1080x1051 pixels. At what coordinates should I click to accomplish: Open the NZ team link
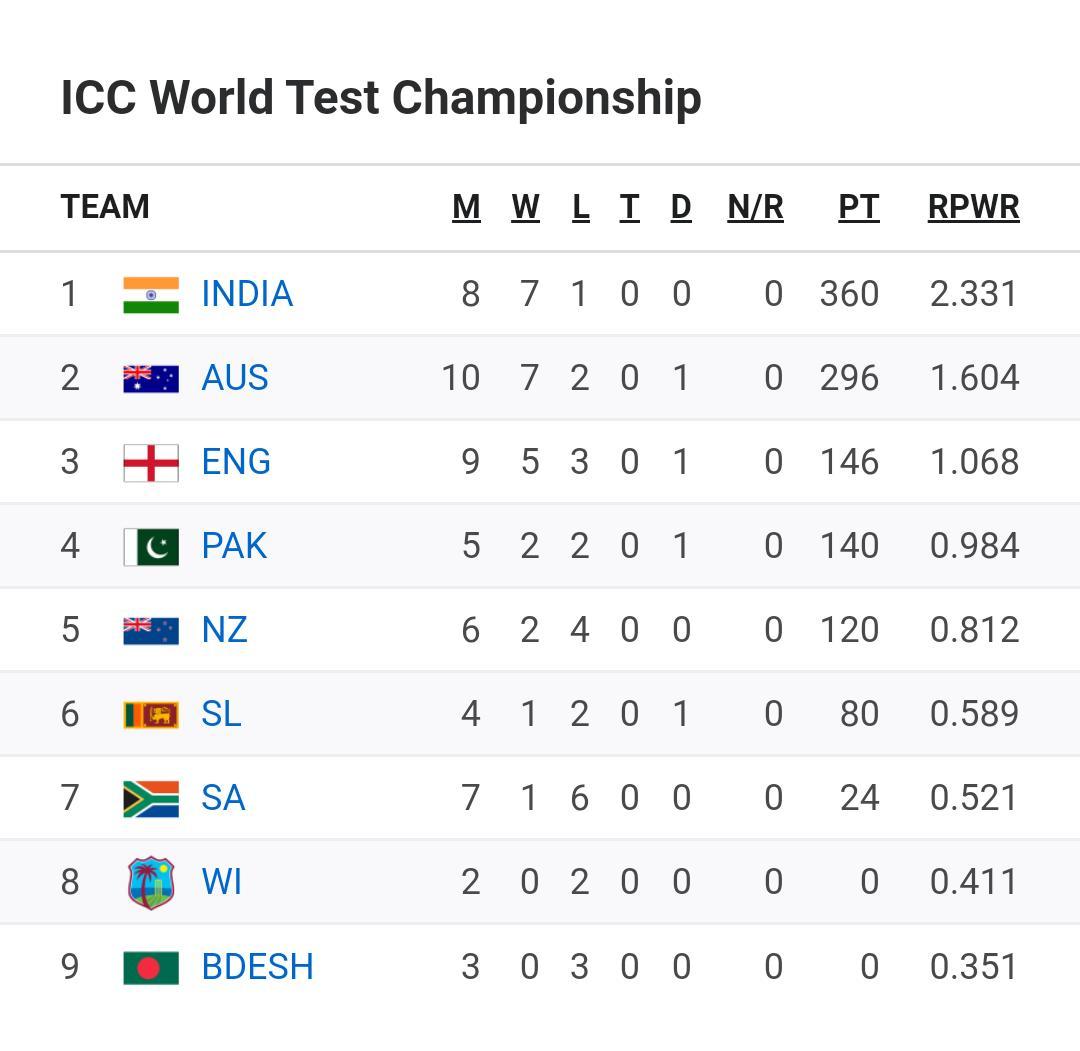(x=225, y=630)
